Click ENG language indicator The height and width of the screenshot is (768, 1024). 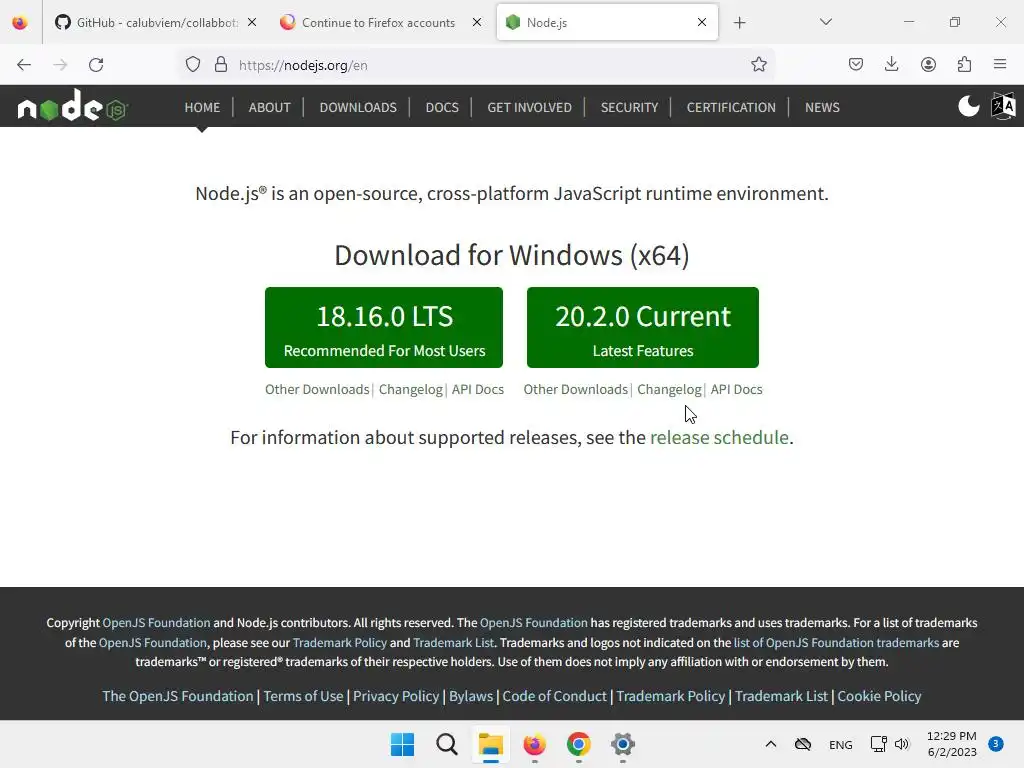pos(840,744)
